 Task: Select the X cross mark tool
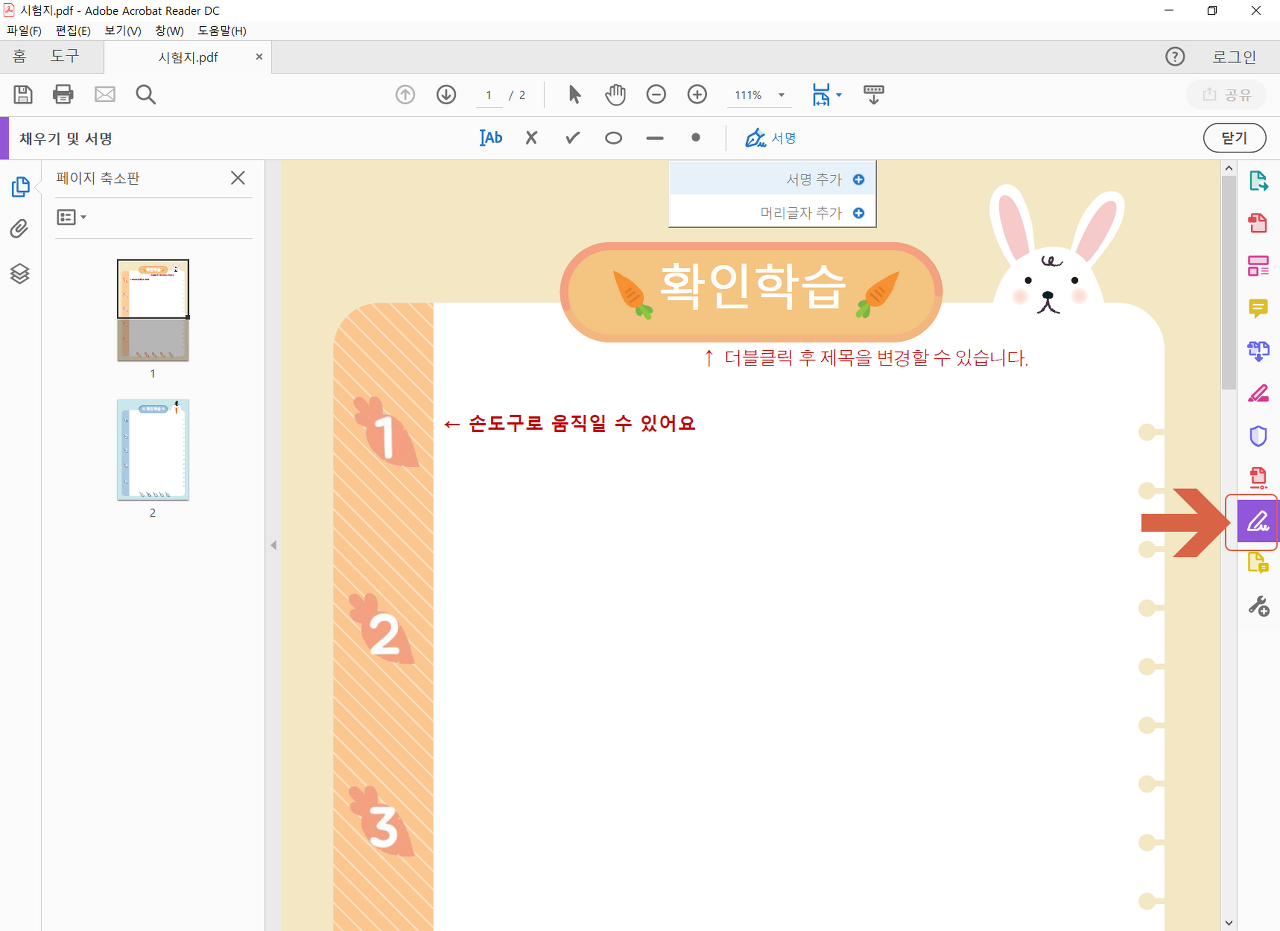(531, 138)
